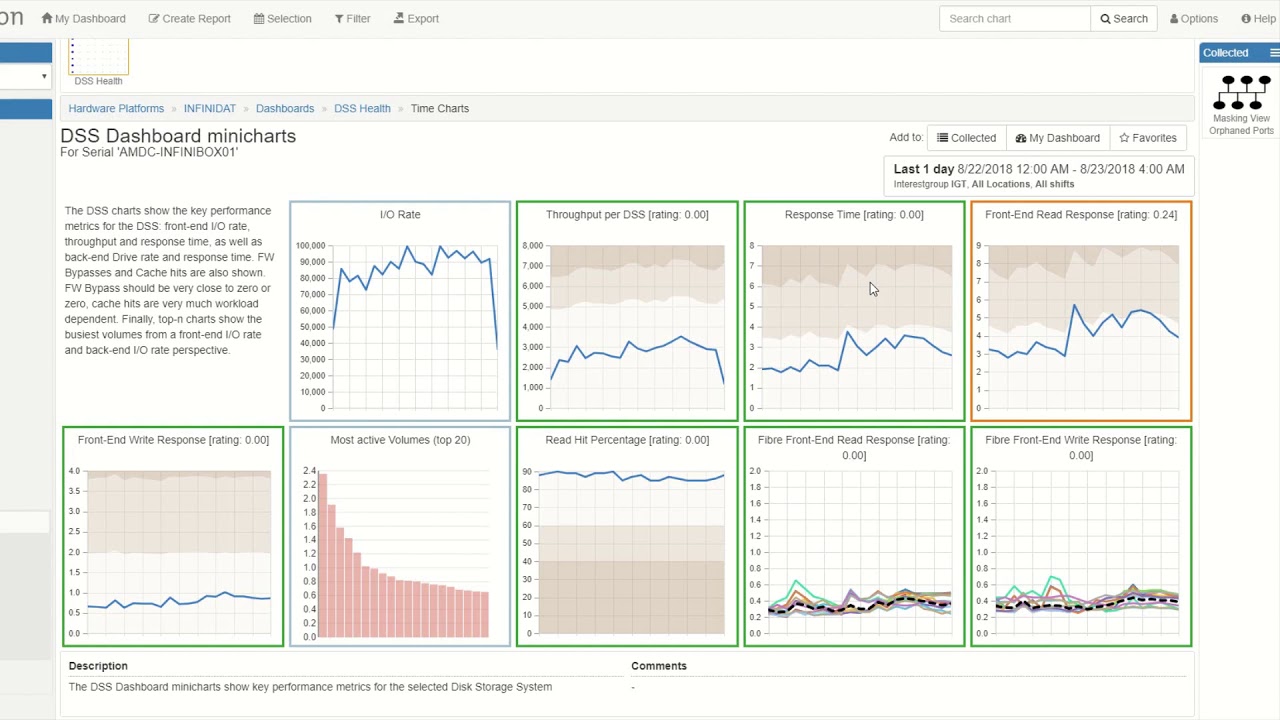Click the Search chart input field
The height and width of the screenshot is (720, 1280).
click(1015, 18)
